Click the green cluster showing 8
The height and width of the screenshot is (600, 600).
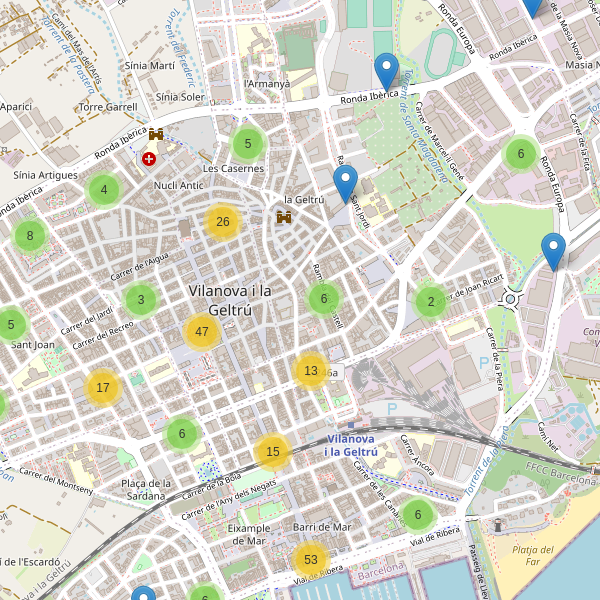click(30, 236)
